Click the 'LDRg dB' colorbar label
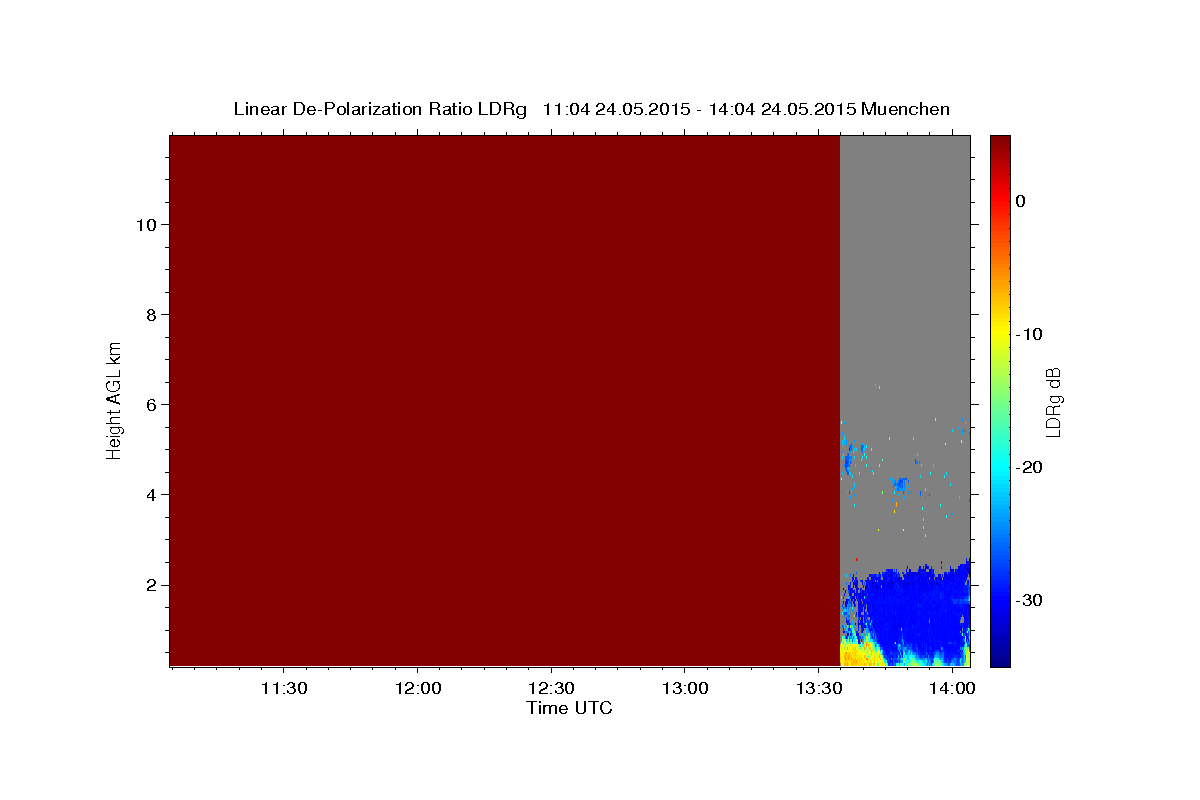The width and height of the screenshot is (1200, 800). (x=1053, y=402)
